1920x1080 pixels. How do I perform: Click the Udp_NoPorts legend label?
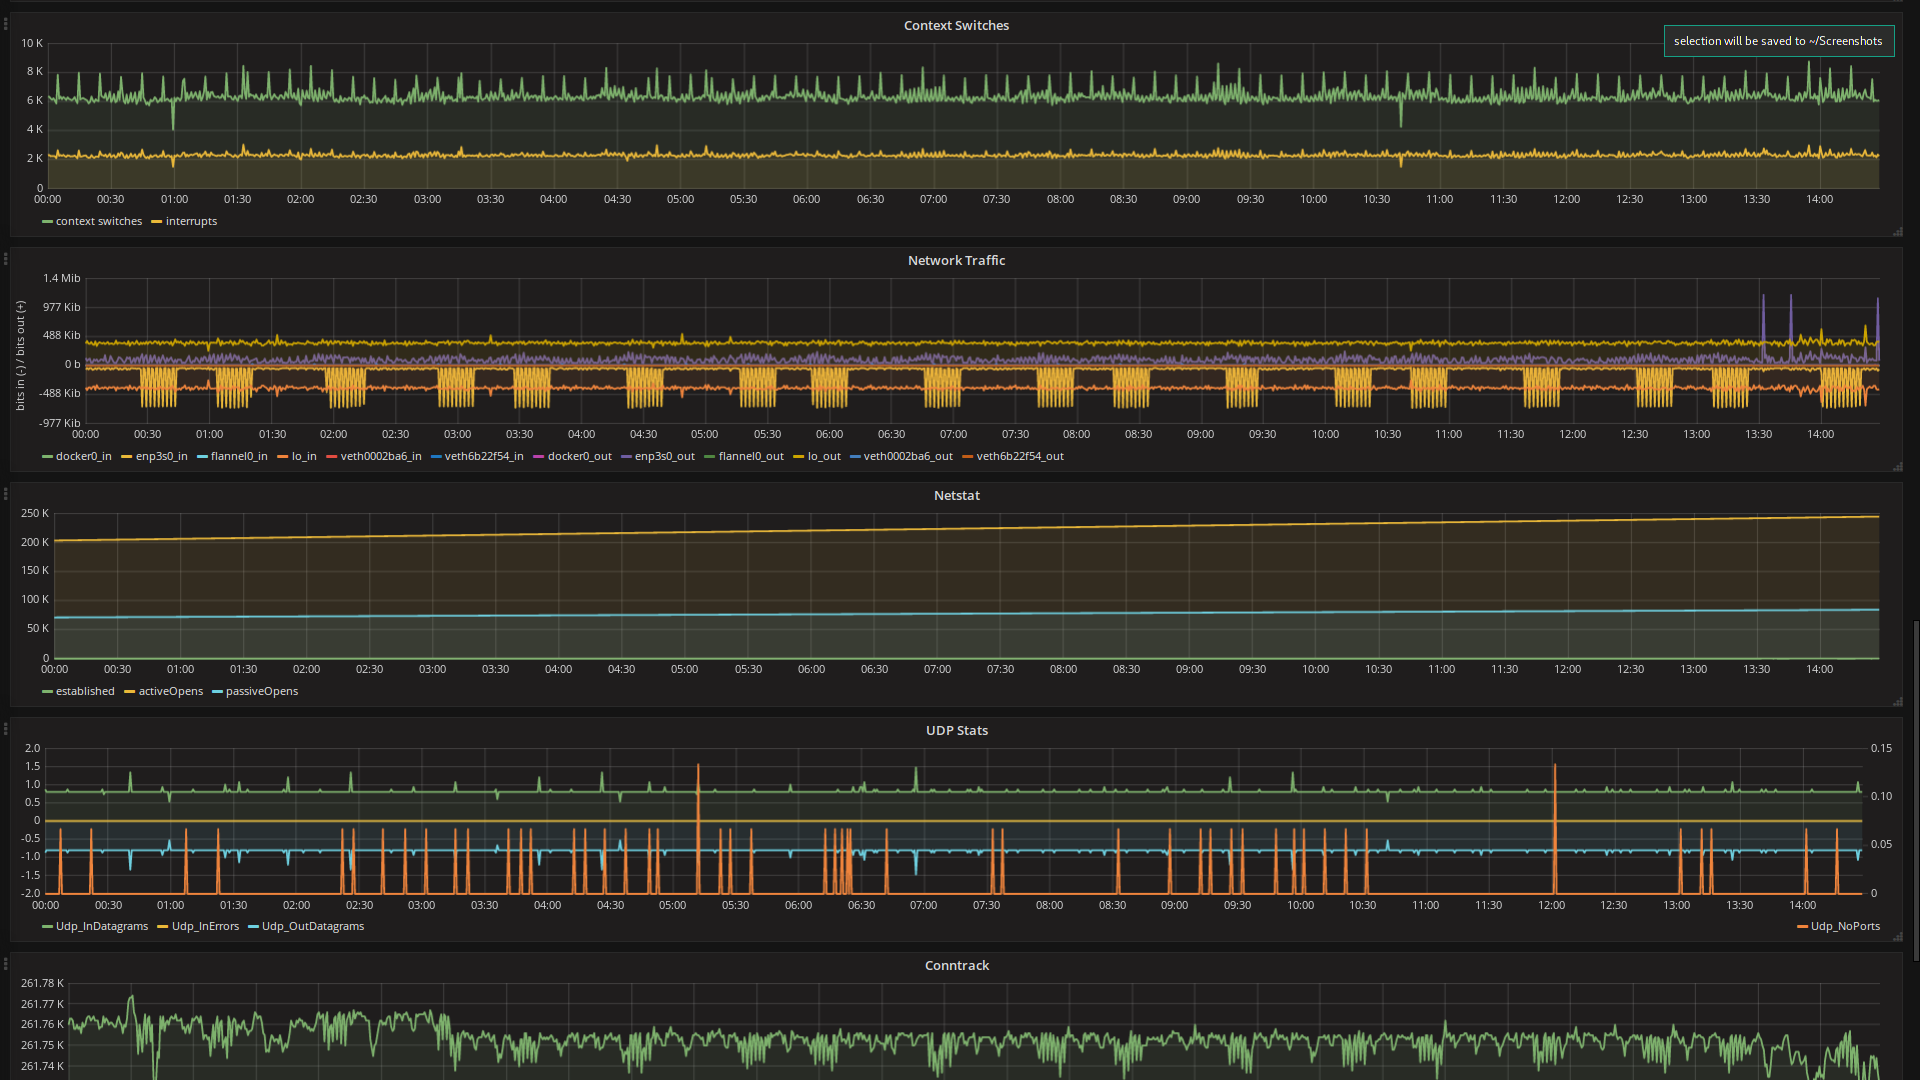pos(1845,927)
